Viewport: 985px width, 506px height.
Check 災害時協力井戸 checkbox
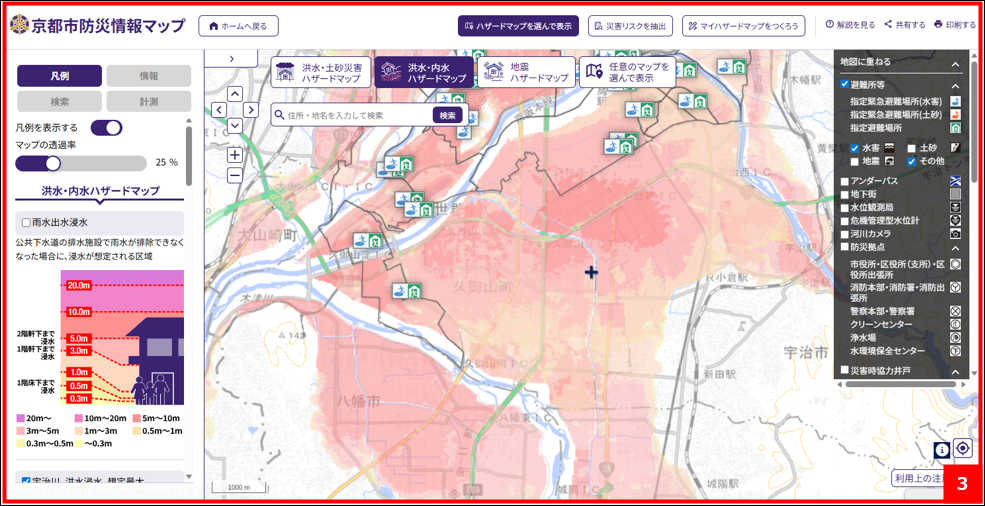point(845,370)
